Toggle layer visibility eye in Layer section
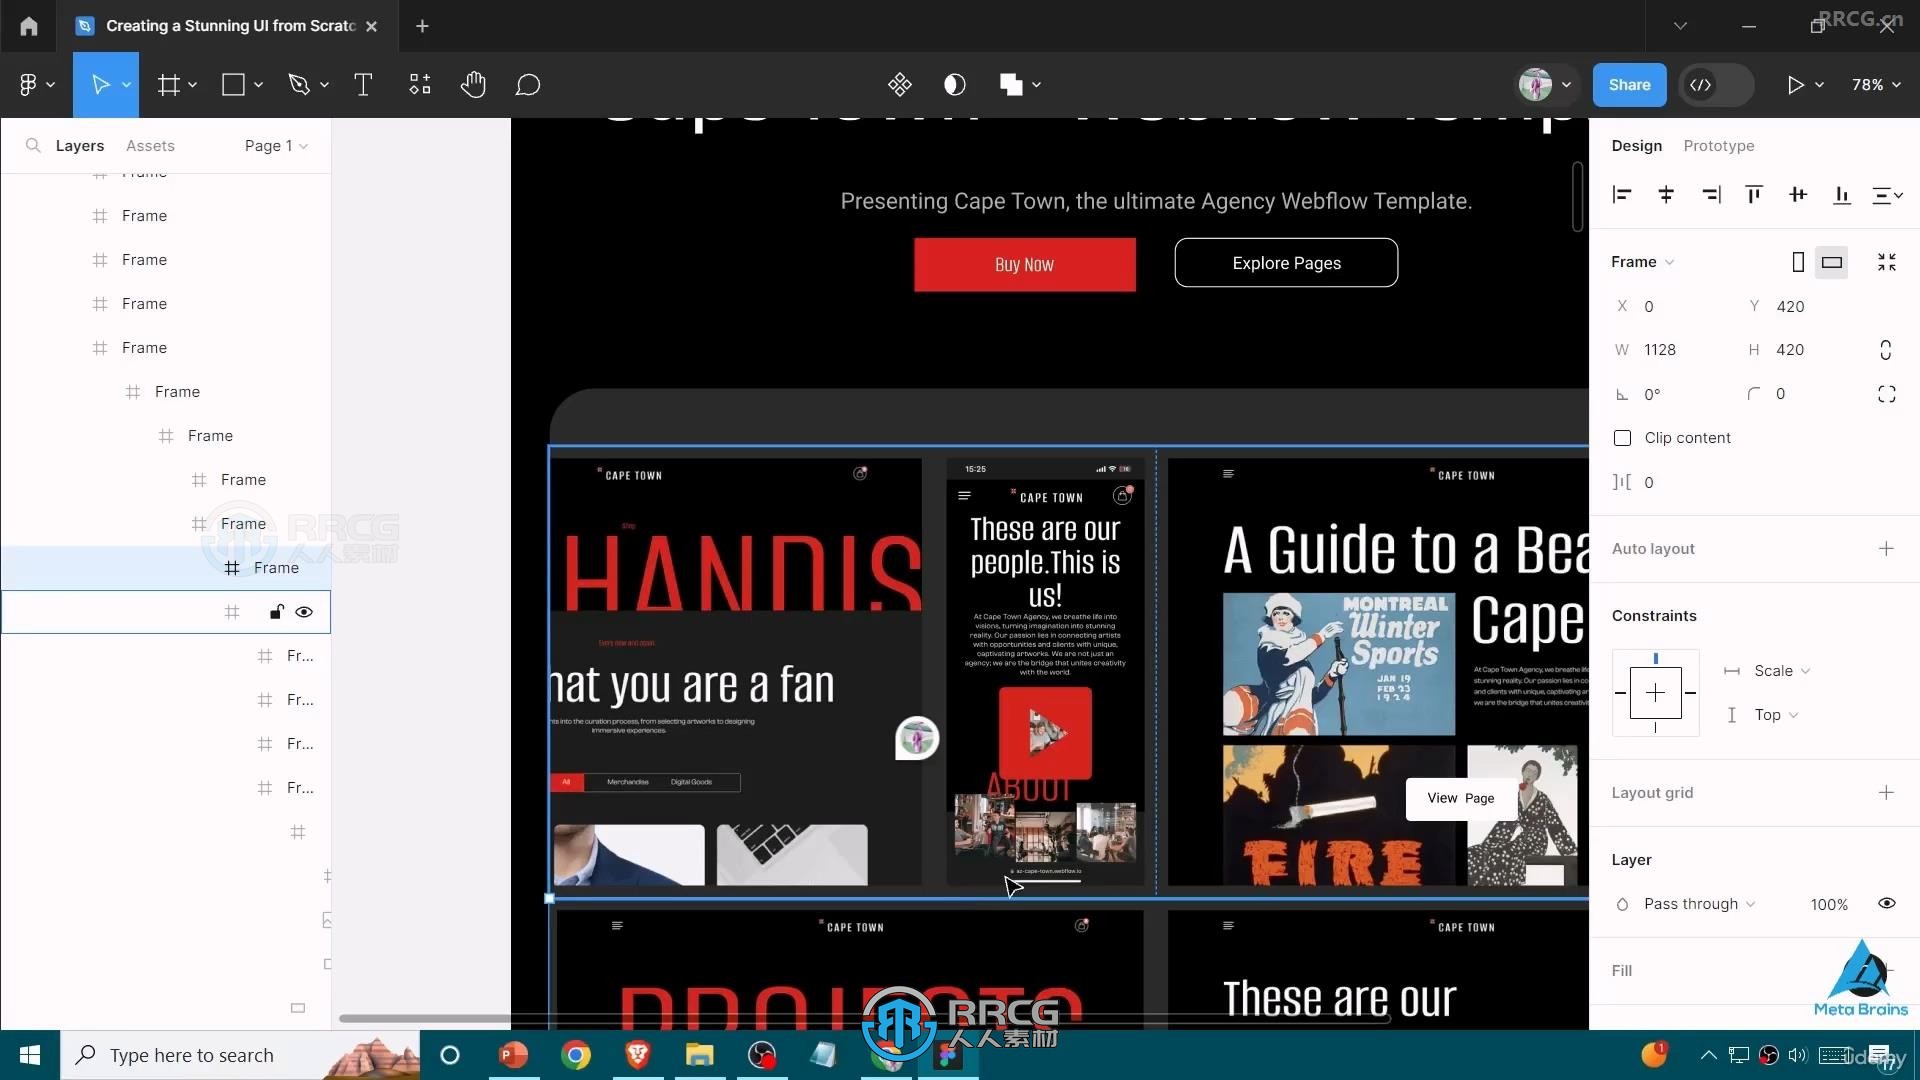Viewport: 1920px width, 1080px height. (x=1887, y=904)
